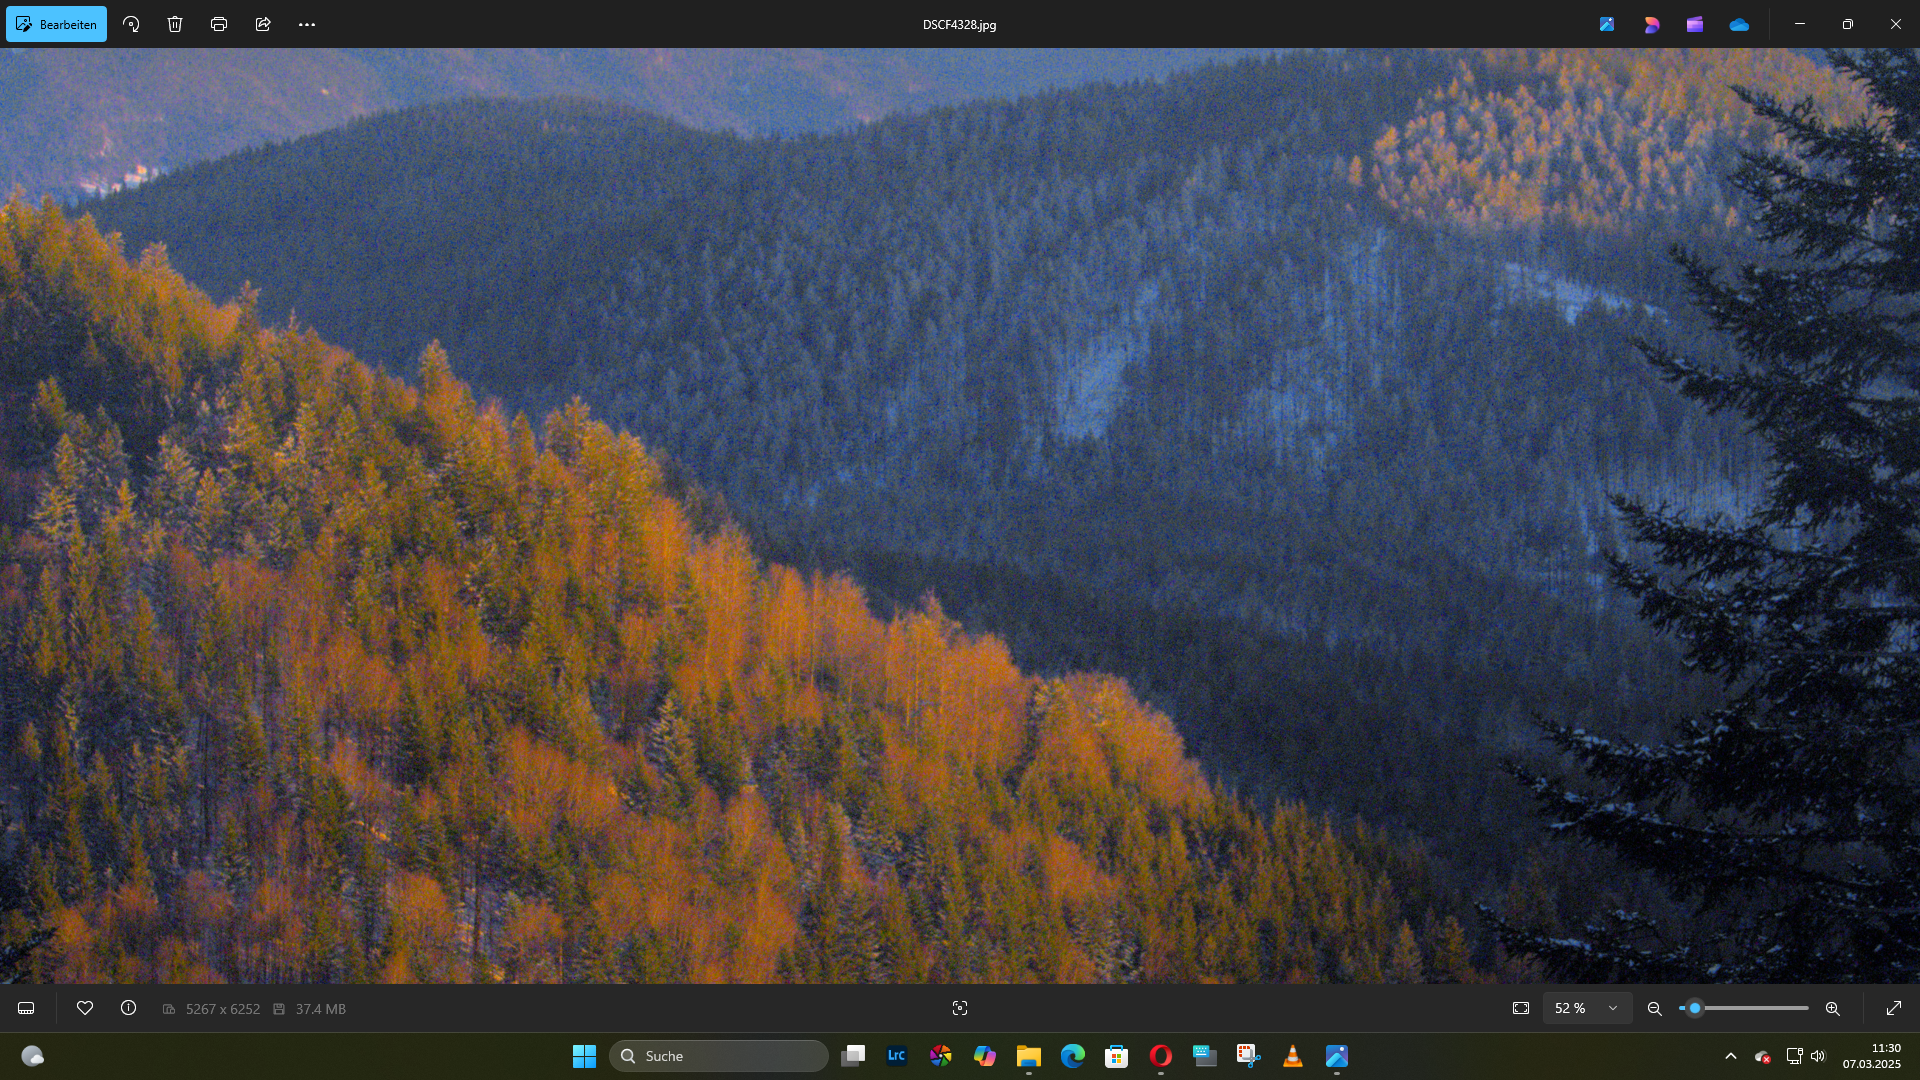Open Microsoft Designer from the title bar
Image resolution: width=1920 pixels, height=1080 pixels.
(1651, 24)
